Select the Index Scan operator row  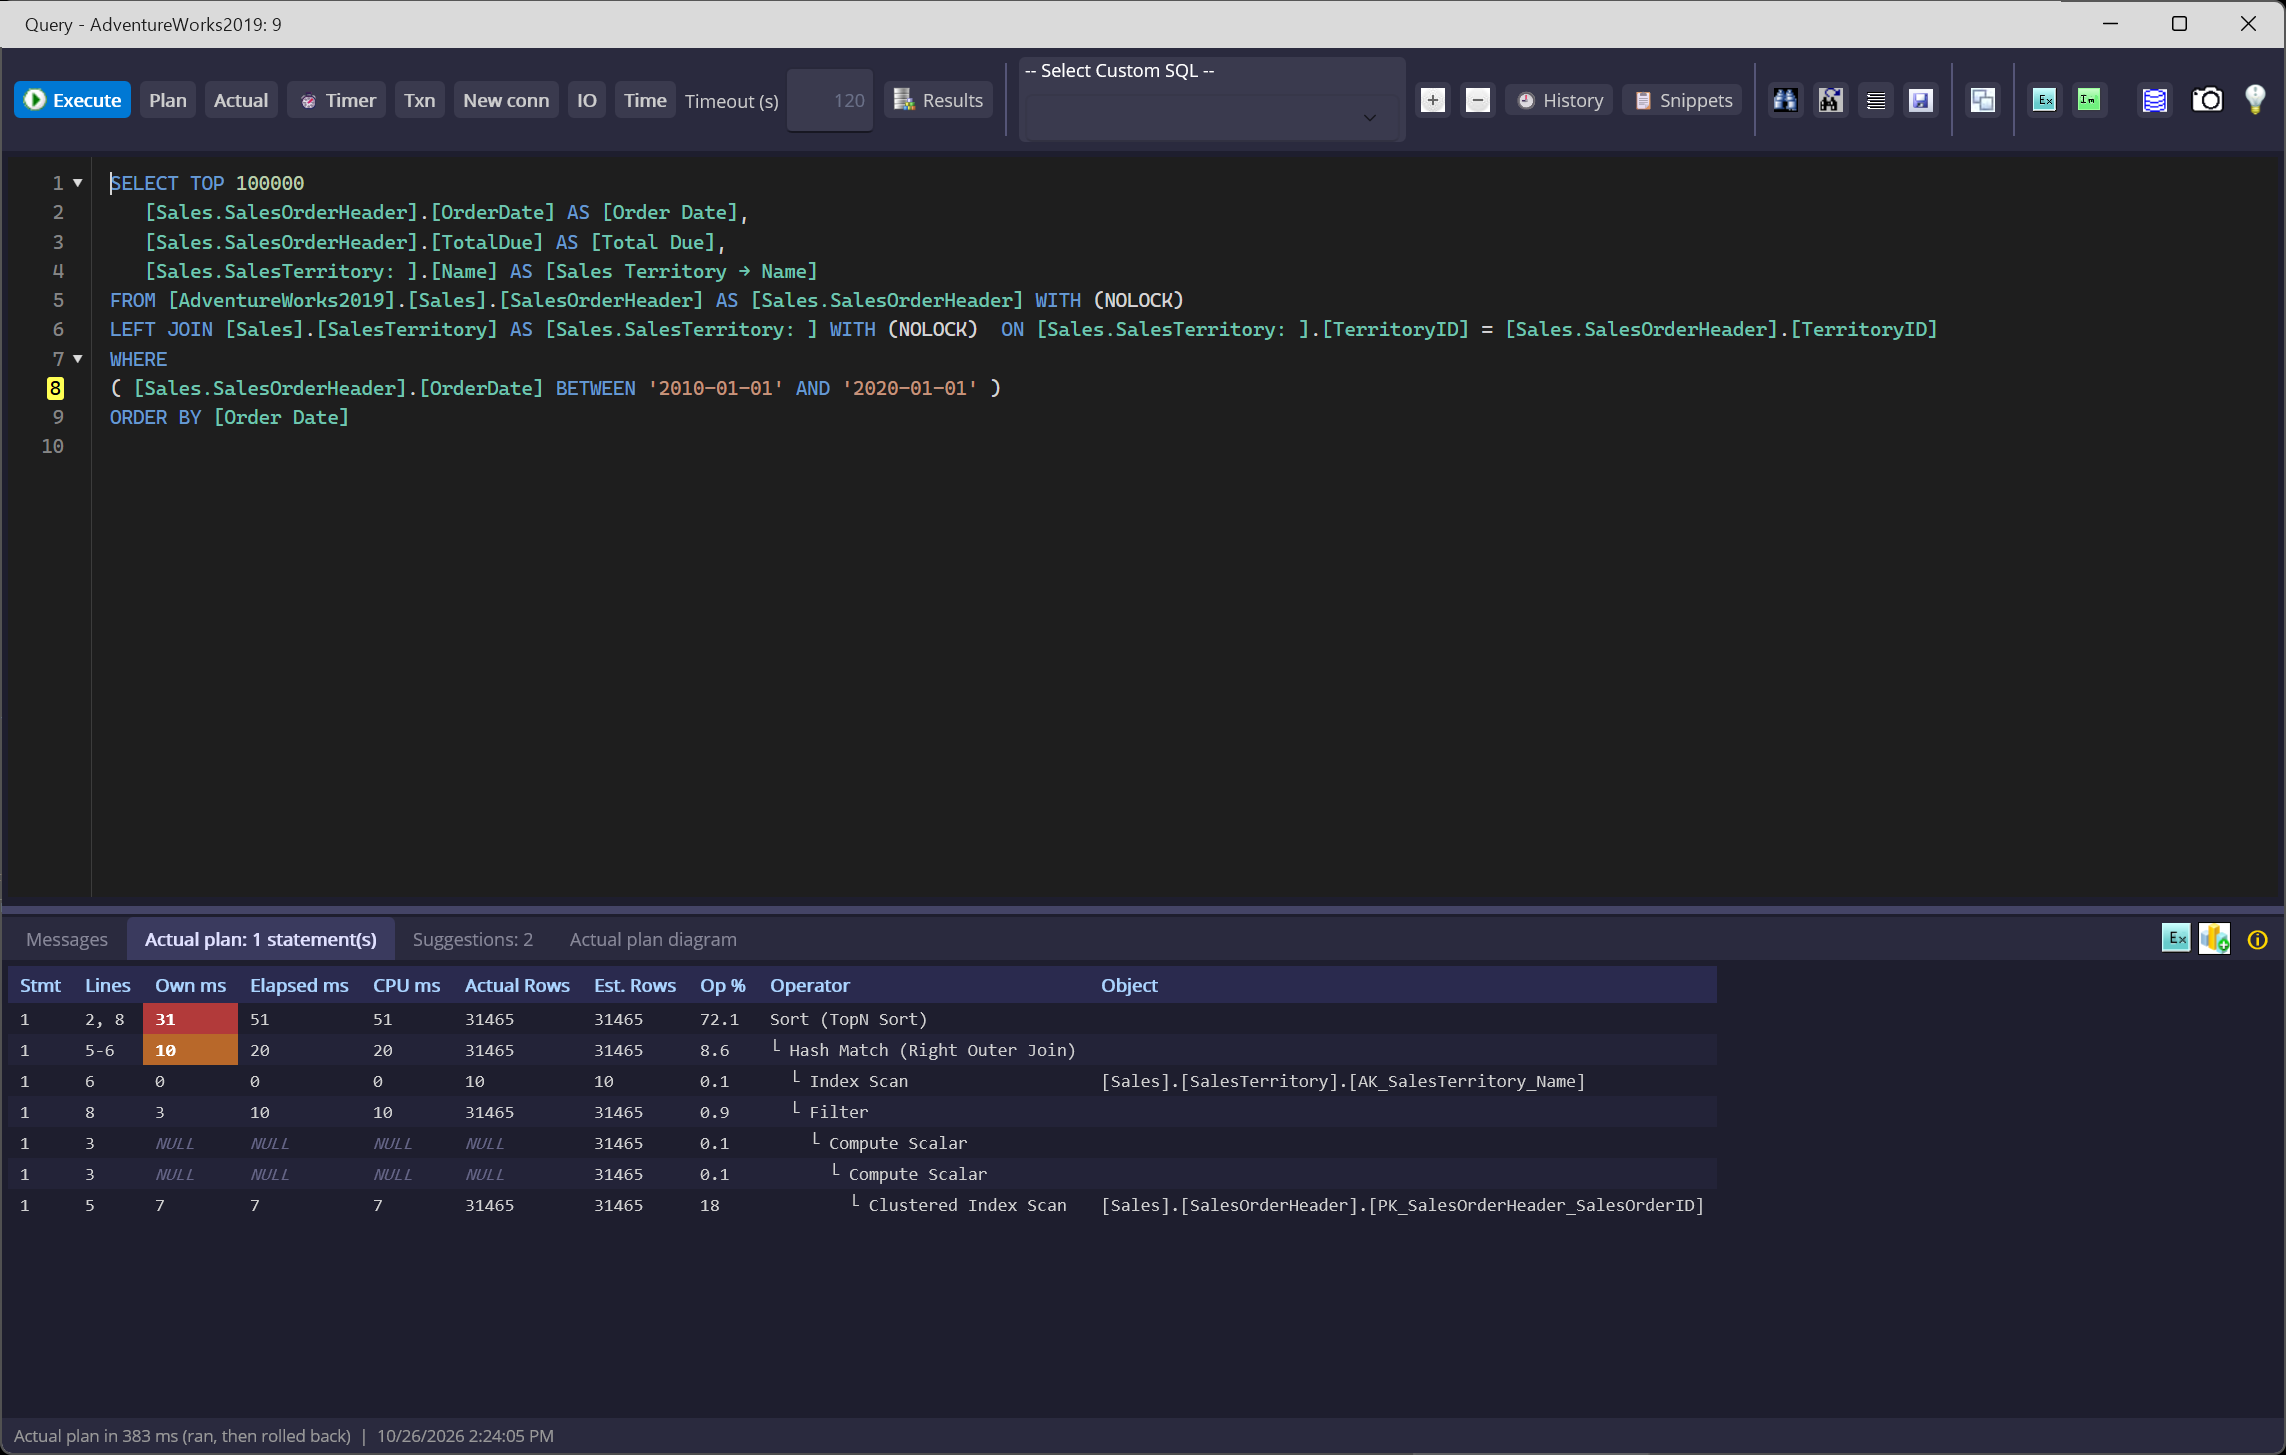click(x=862, y=1081)
